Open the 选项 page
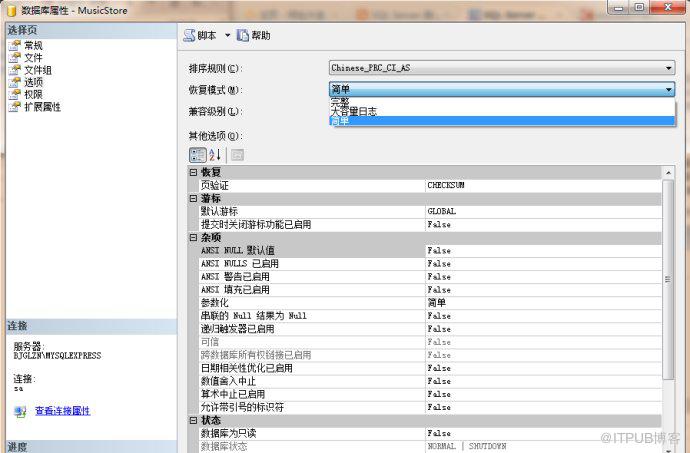This screenshot has height=453, width=690. [x=33, y=82]
